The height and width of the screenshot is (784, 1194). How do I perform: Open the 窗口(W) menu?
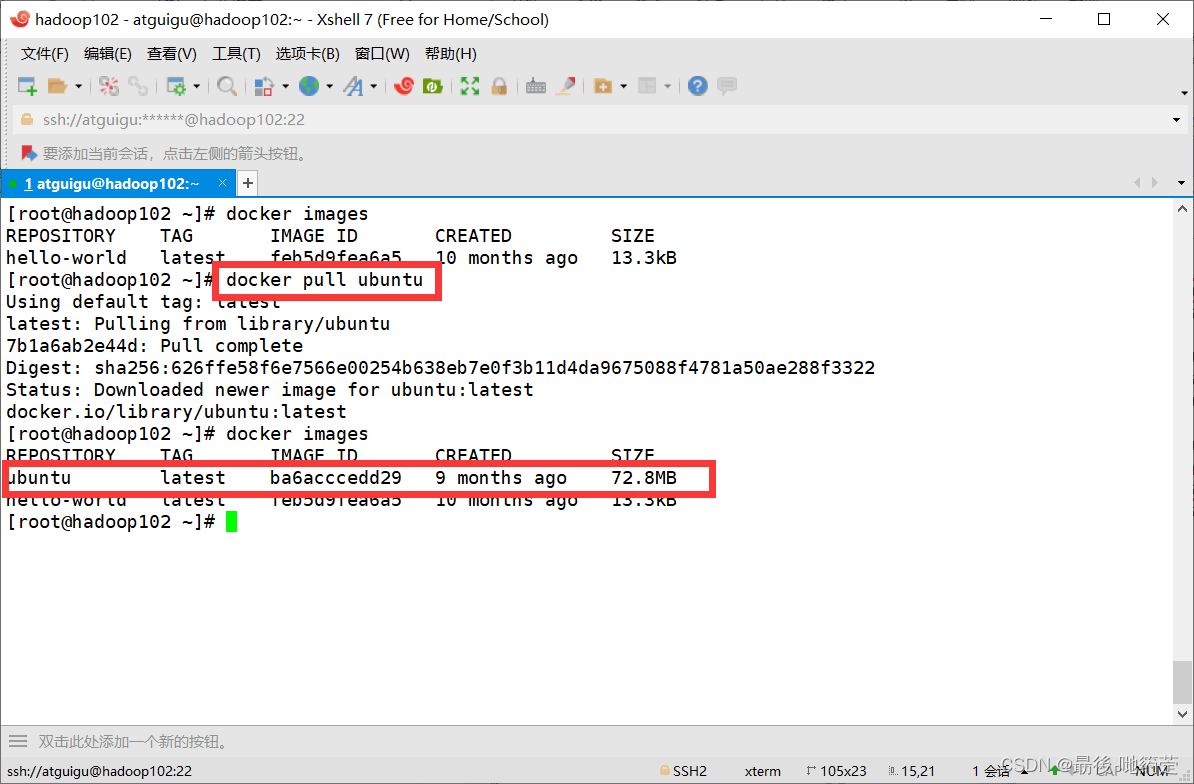tap(382, 54)
